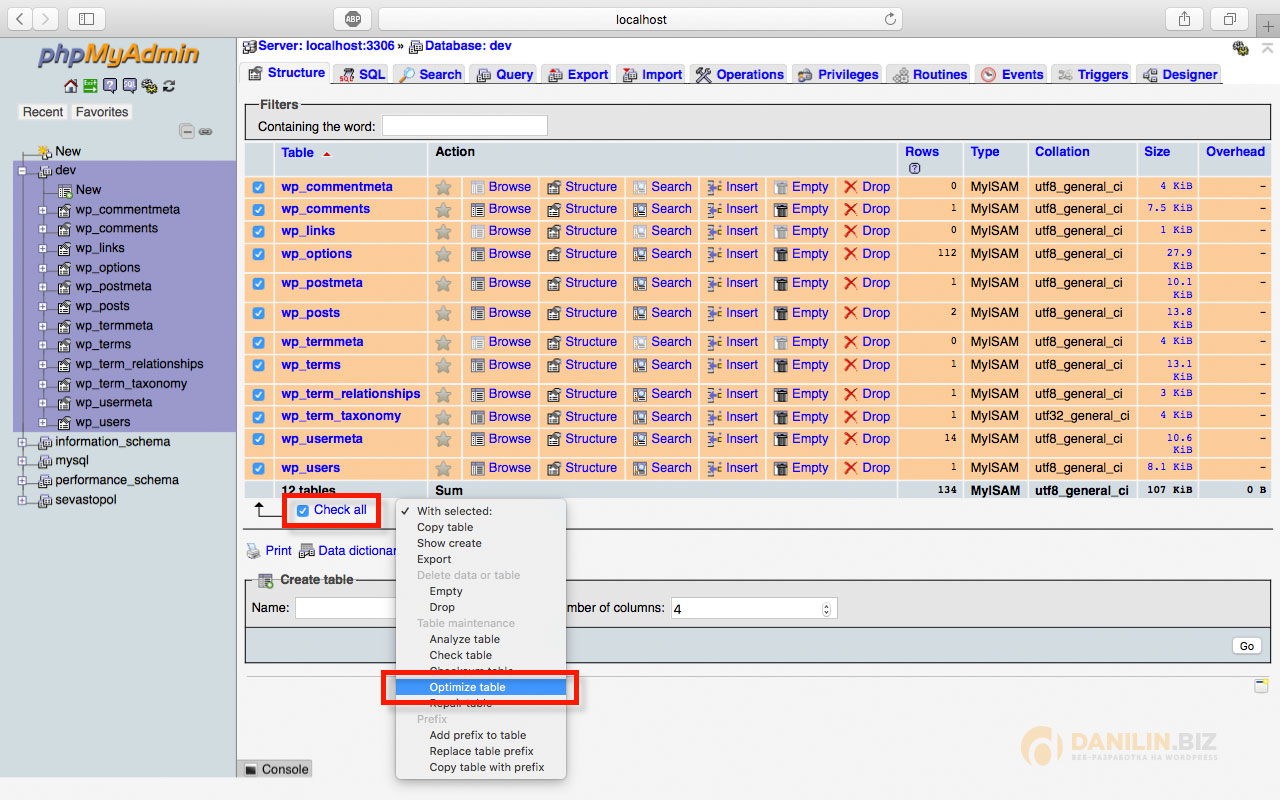Screen dimensions: 1280x800
Task: Show all tabs icon in Safari
Action: (x=1229, y=19)
